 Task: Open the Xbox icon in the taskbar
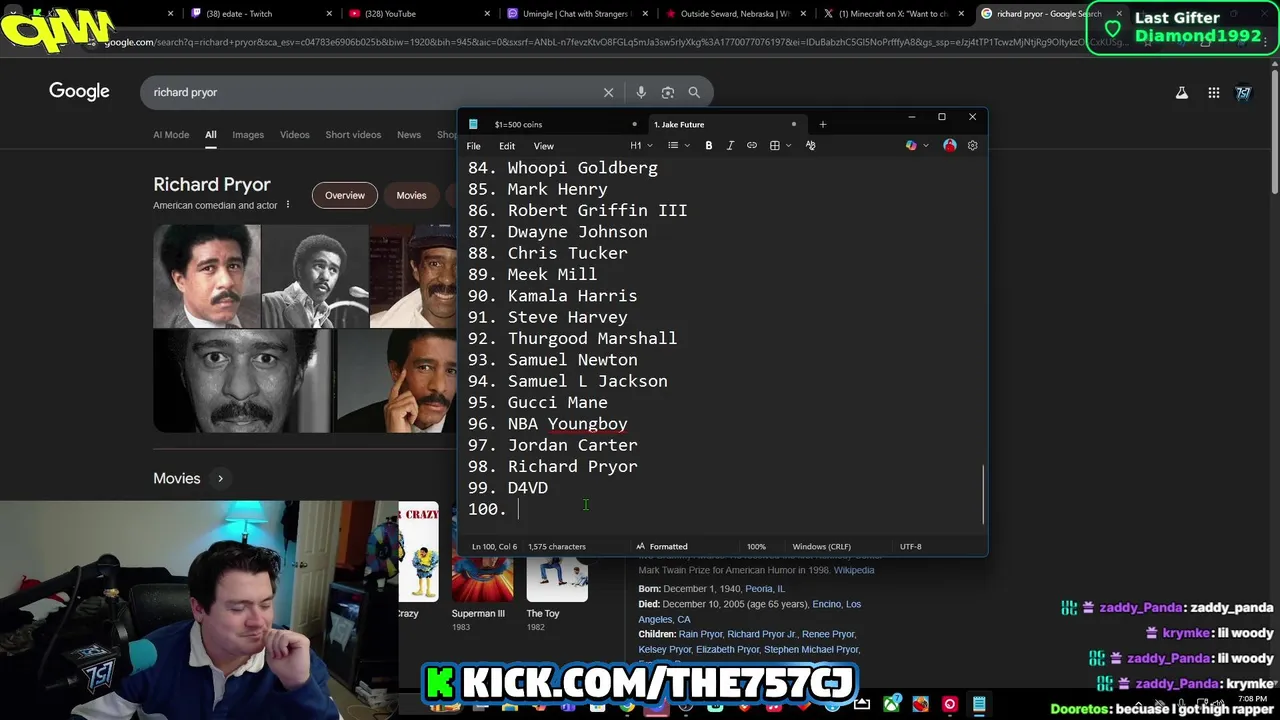click(891, 704)
